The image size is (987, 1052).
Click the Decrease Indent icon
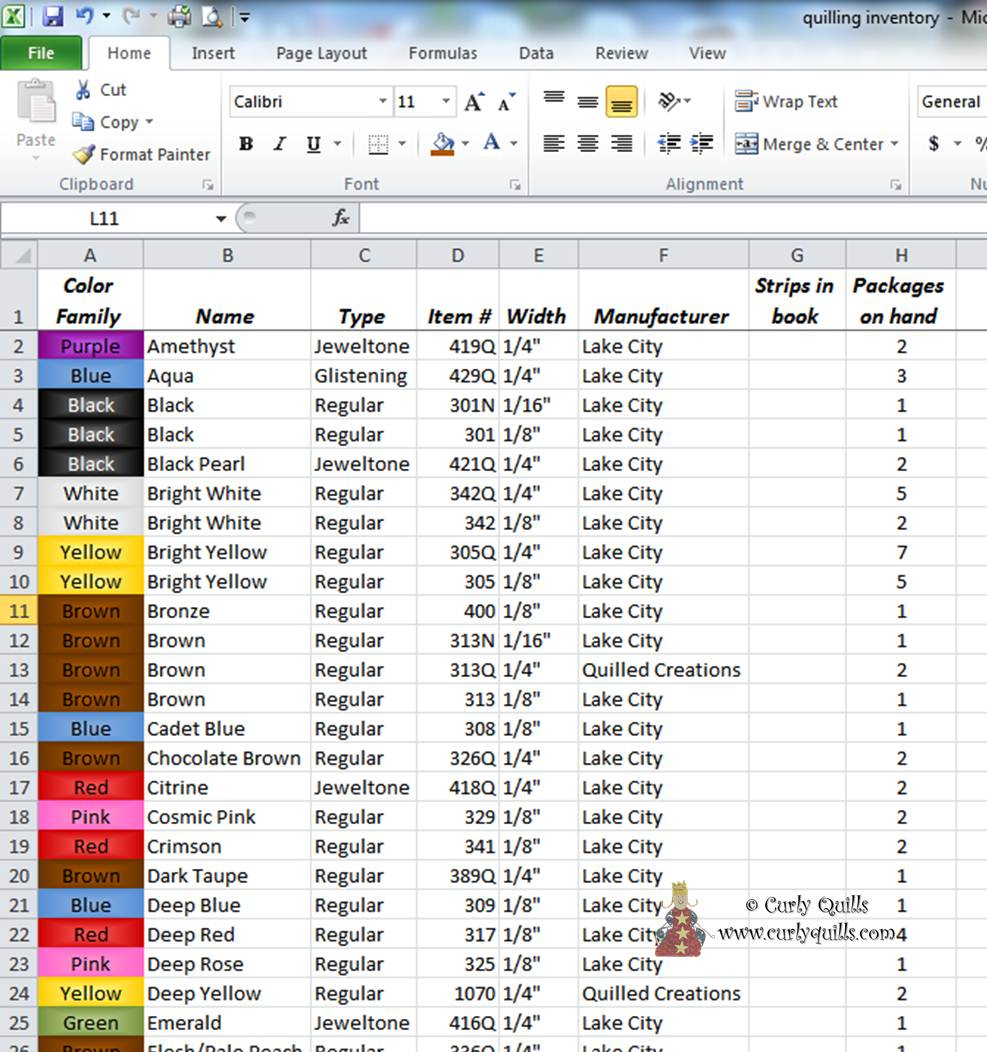coord(668,144)
